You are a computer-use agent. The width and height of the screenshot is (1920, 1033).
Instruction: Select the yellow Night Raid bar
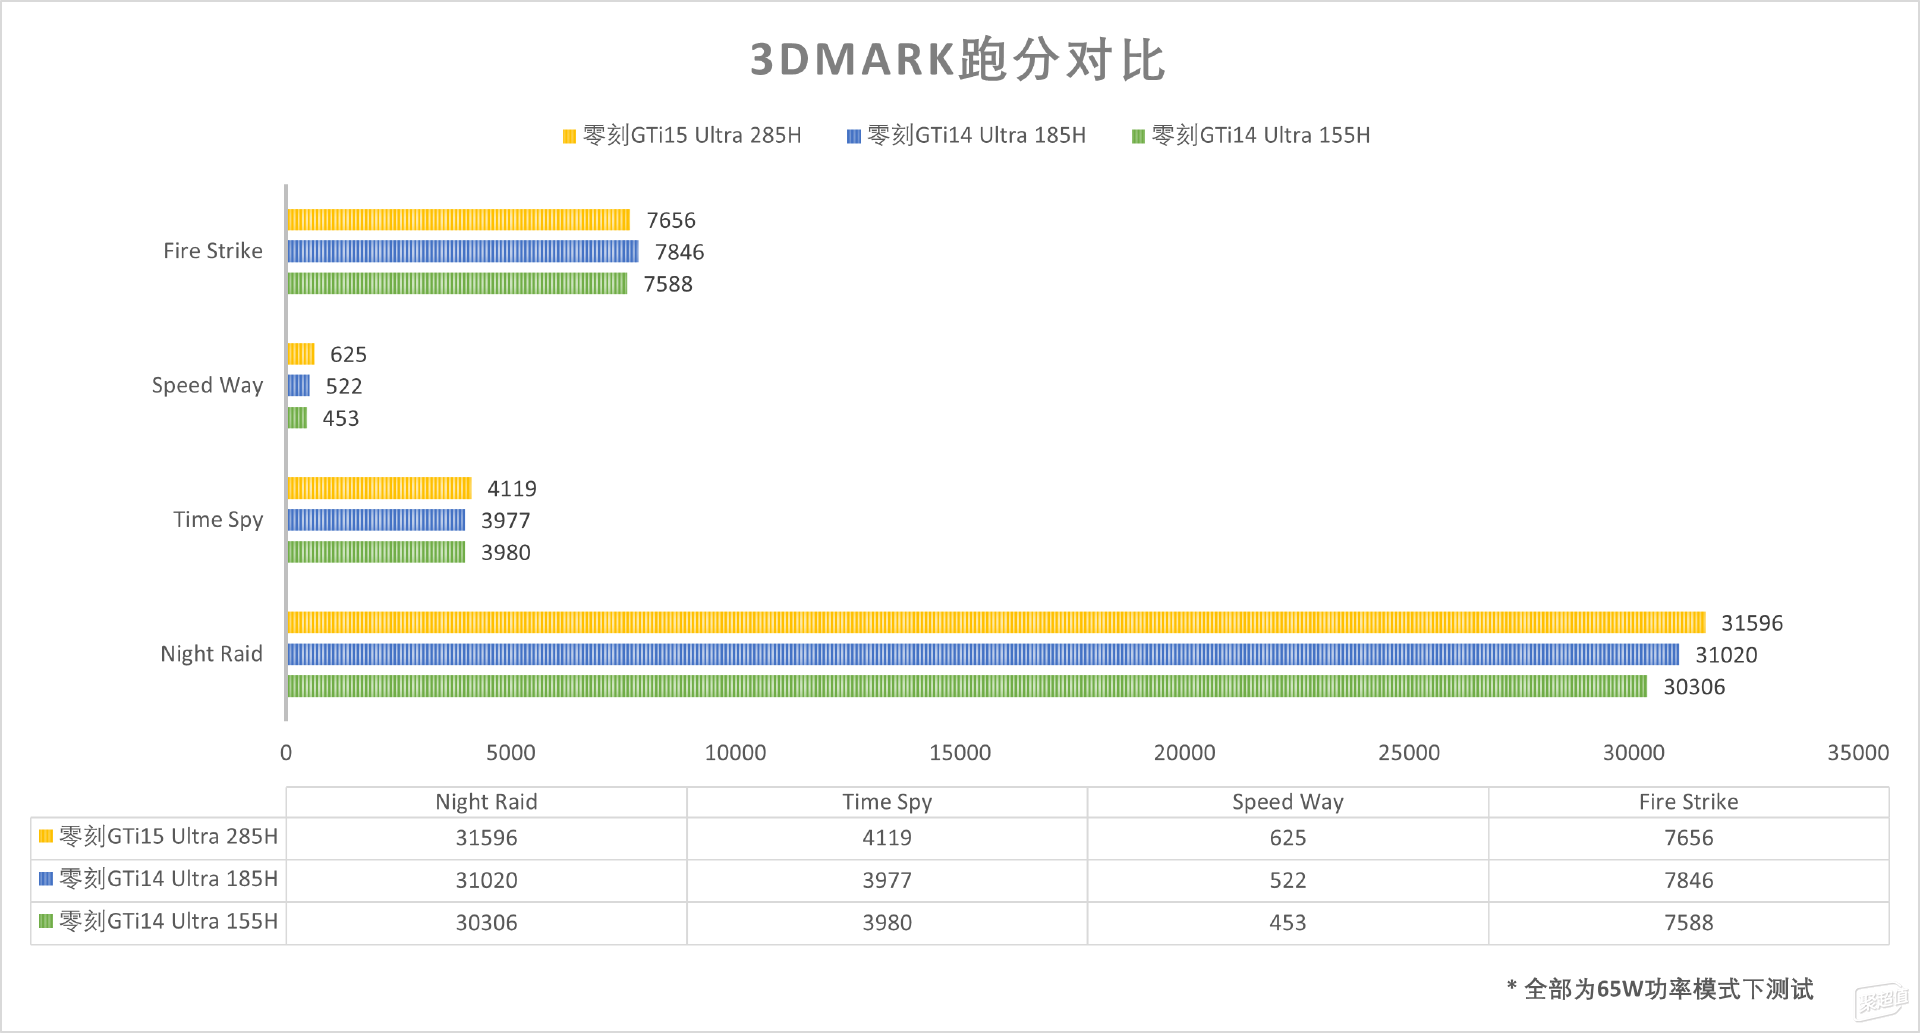996,622
